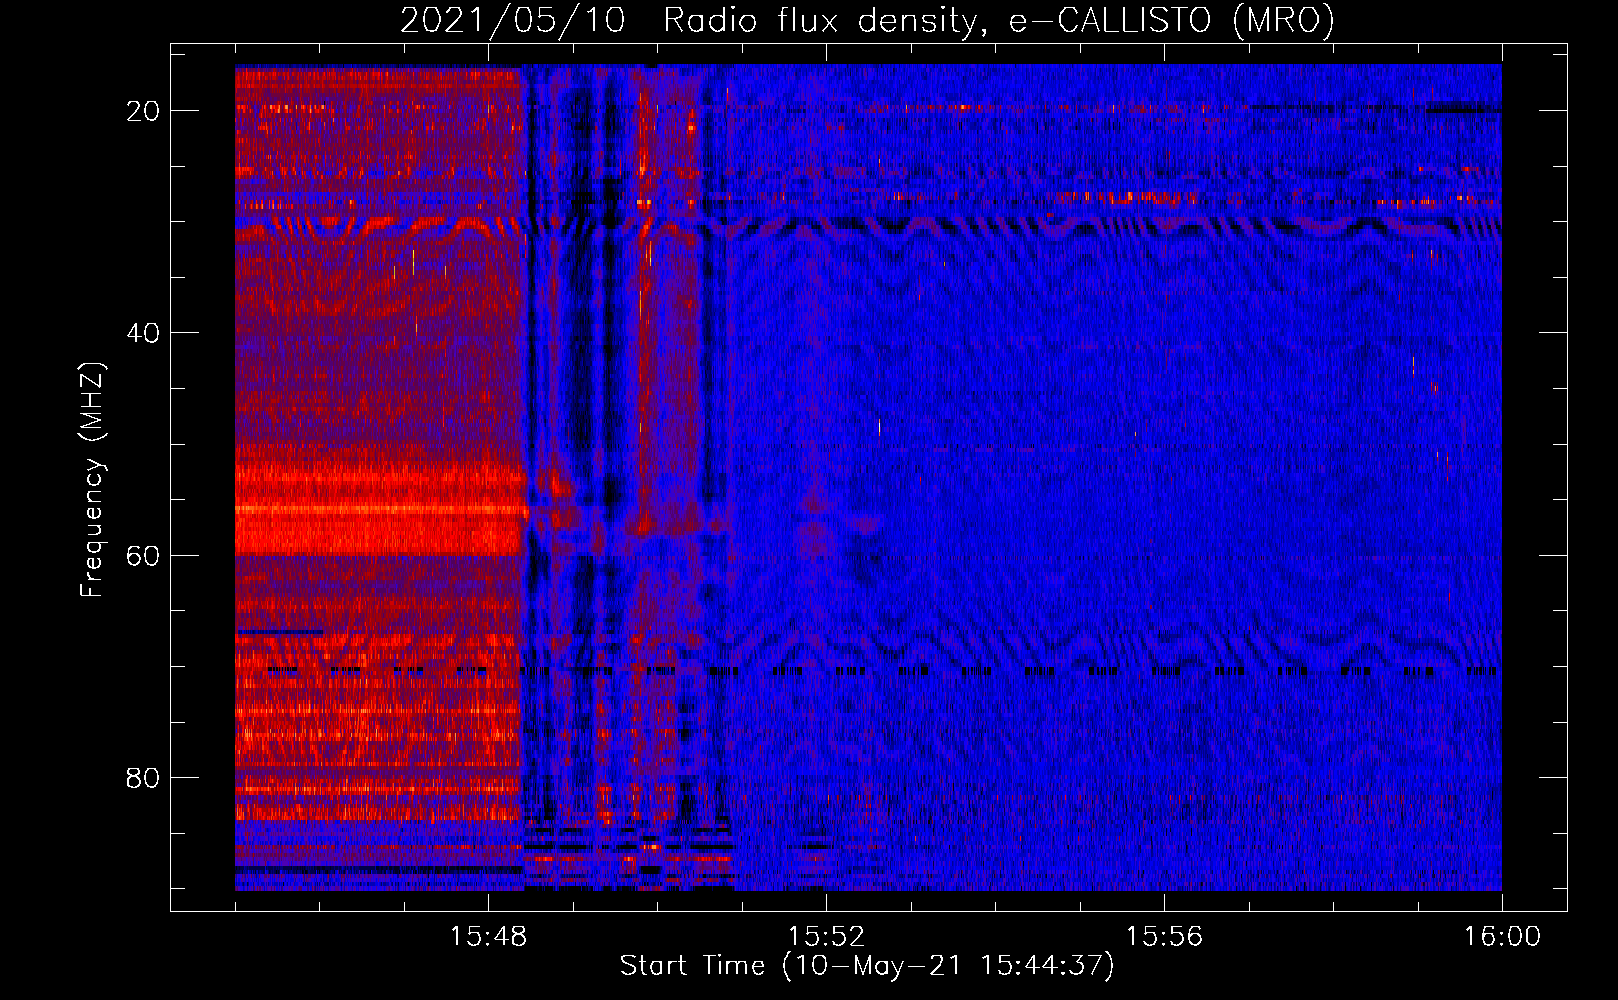
Task: Click the "Start Time (10-May-21 15:44:37)" label
Action: [x=867, y=966]
